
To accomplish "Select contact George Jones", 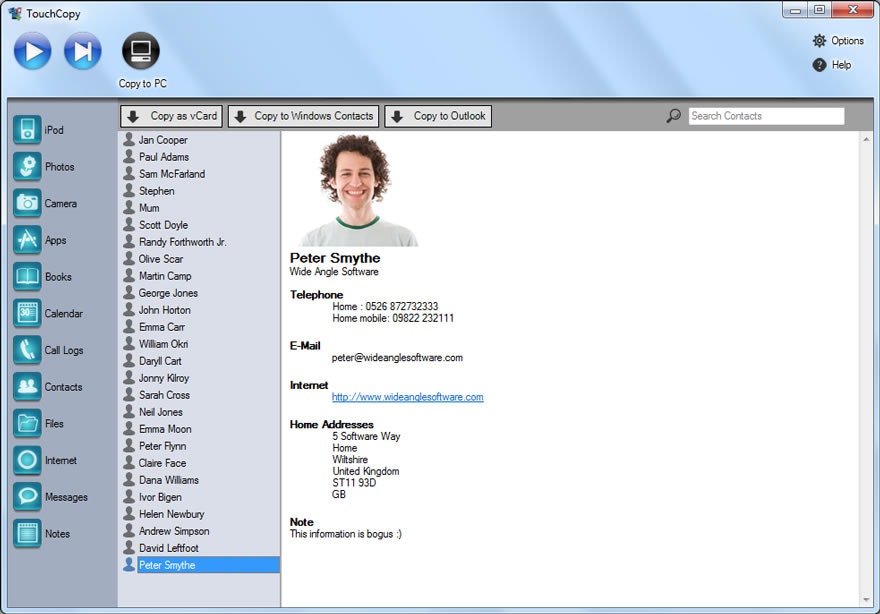I will 168,293.
